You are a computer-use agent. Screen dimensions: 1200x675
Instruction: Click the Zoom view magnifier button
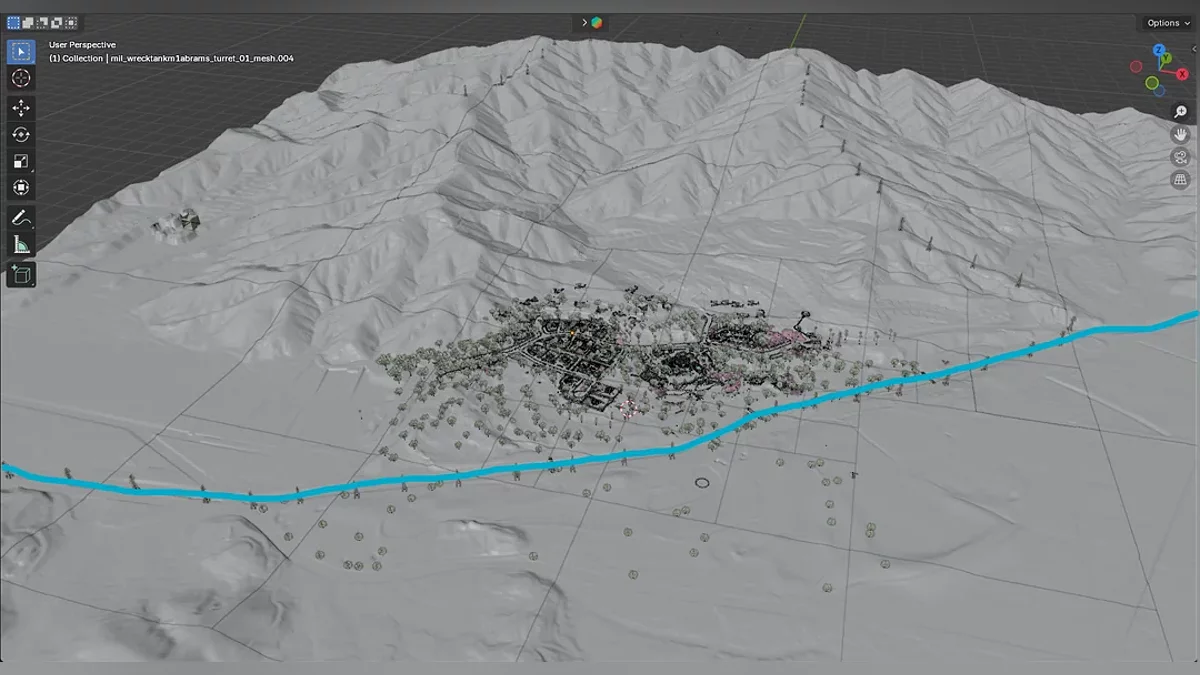1180,112
